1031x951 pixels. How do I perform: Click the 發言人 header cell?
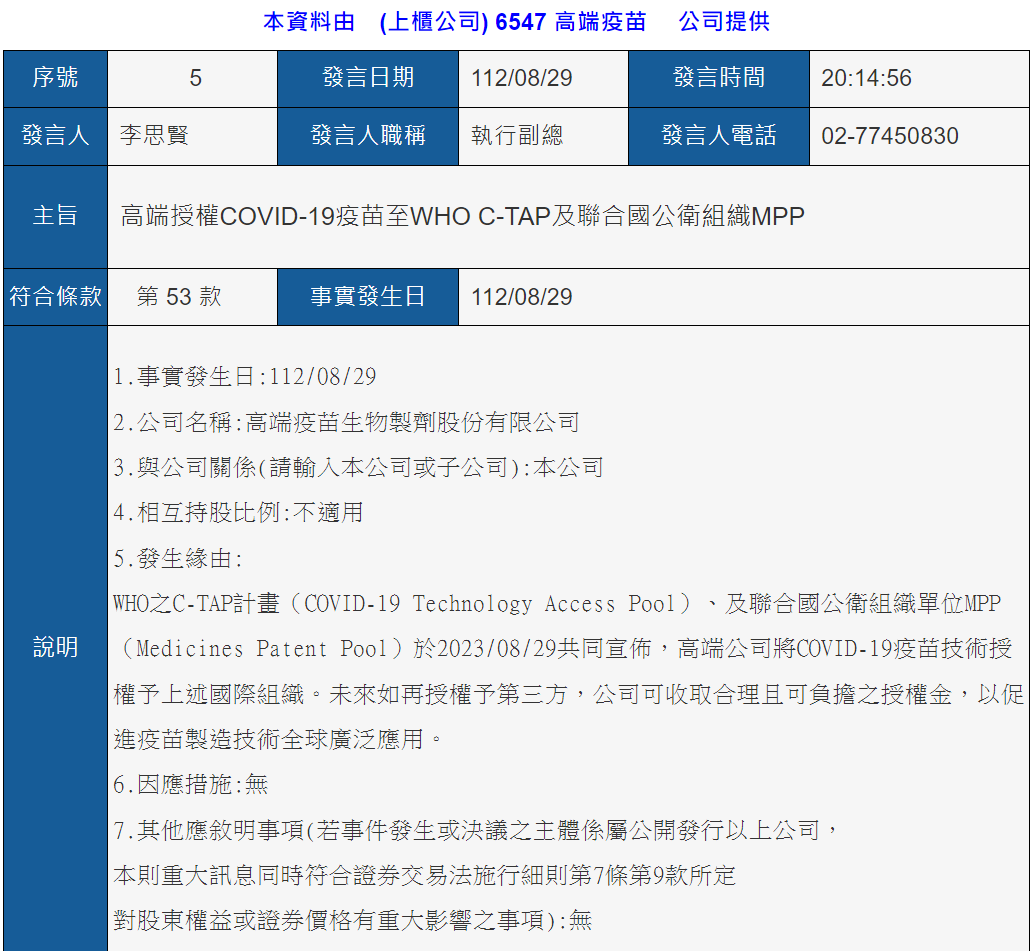55,136
